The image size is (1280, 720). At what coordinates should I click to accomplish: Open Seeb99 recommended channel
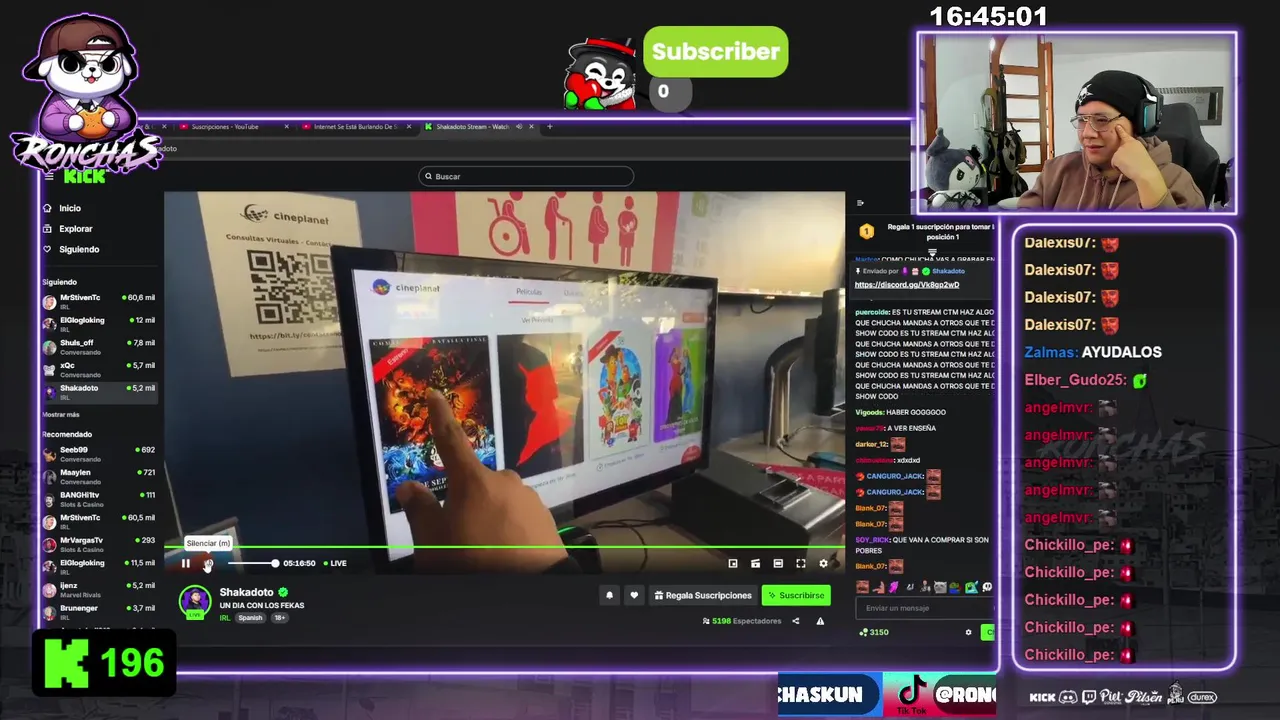click(99, 453)
